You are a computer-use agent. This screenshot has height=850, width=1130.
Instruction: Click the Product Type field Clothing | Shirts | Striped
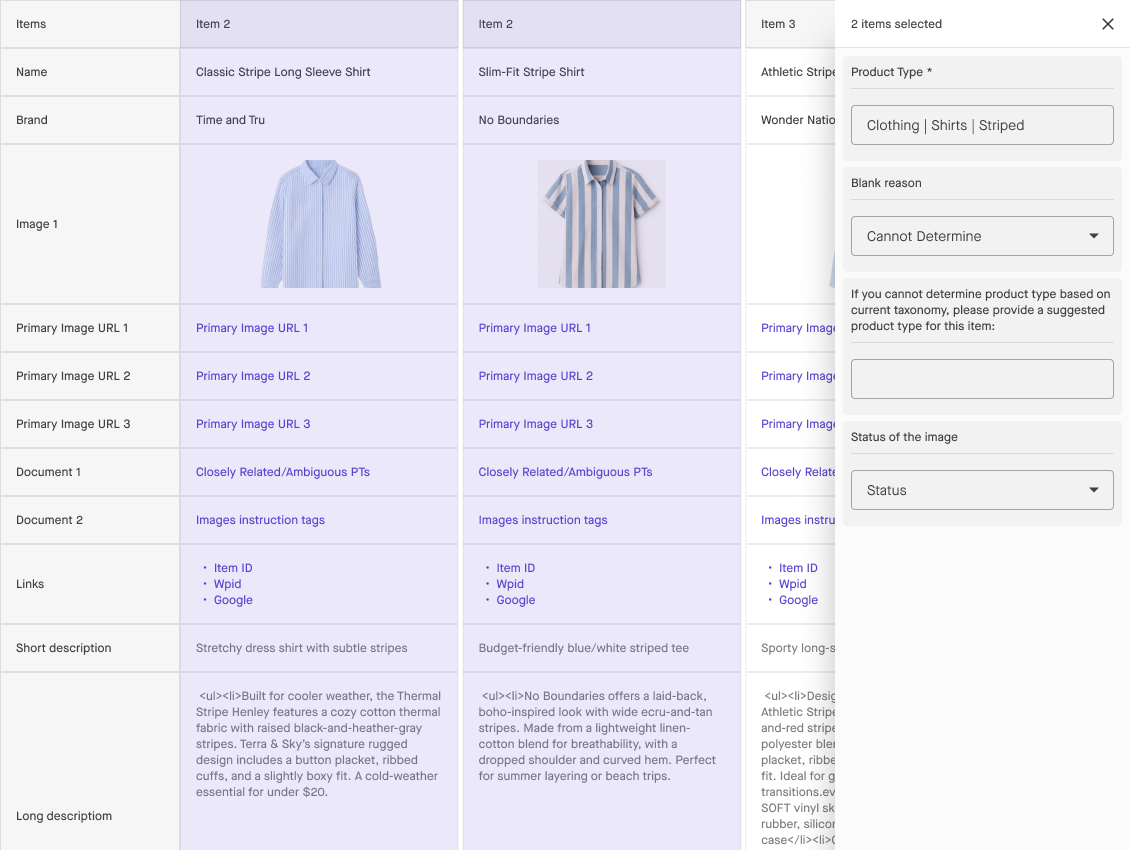tap(982, 125)
